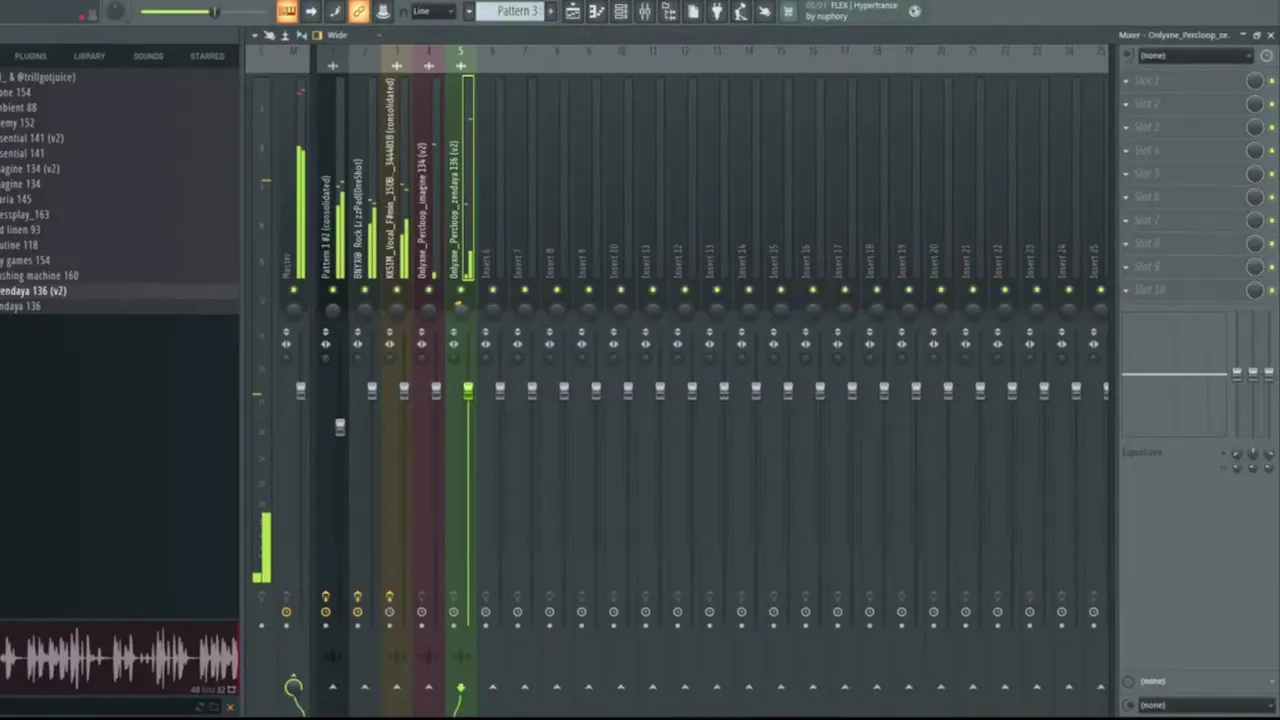Expand Slot 1 plugin menu arrow
Screen dimensions: 1280x720
[x=1126, y=80]
